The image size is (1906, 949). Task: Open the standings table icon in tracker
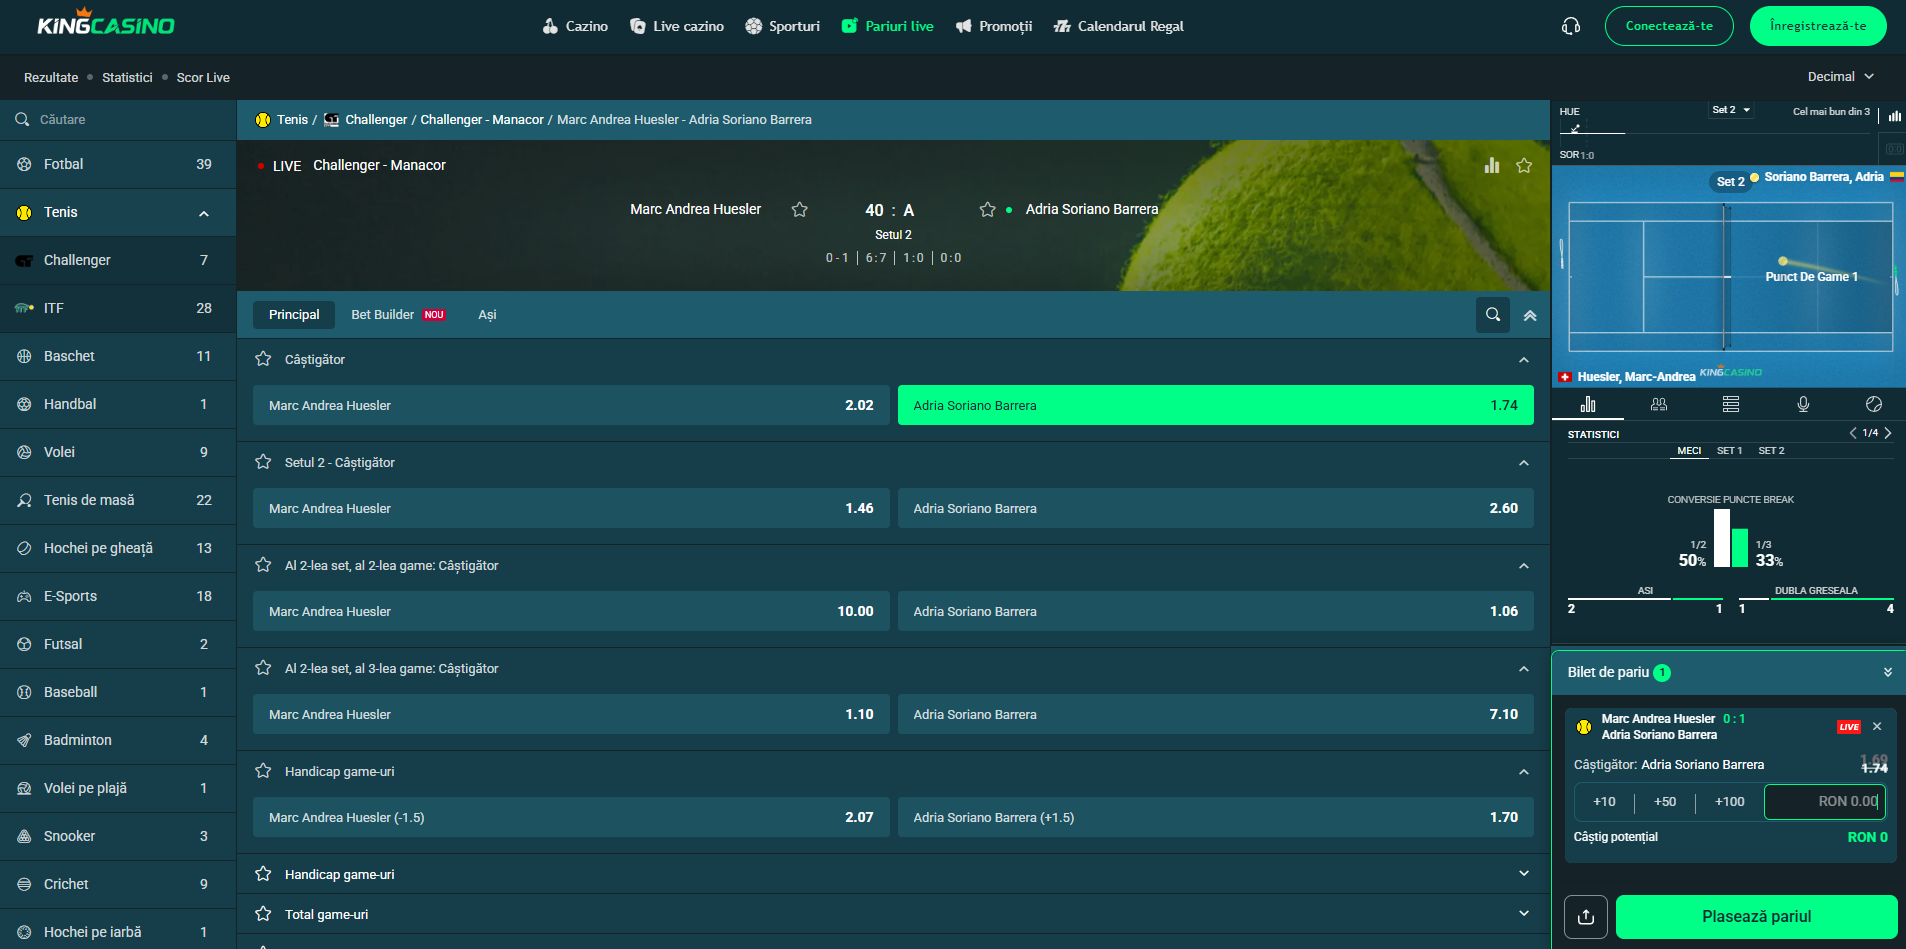1731,404
